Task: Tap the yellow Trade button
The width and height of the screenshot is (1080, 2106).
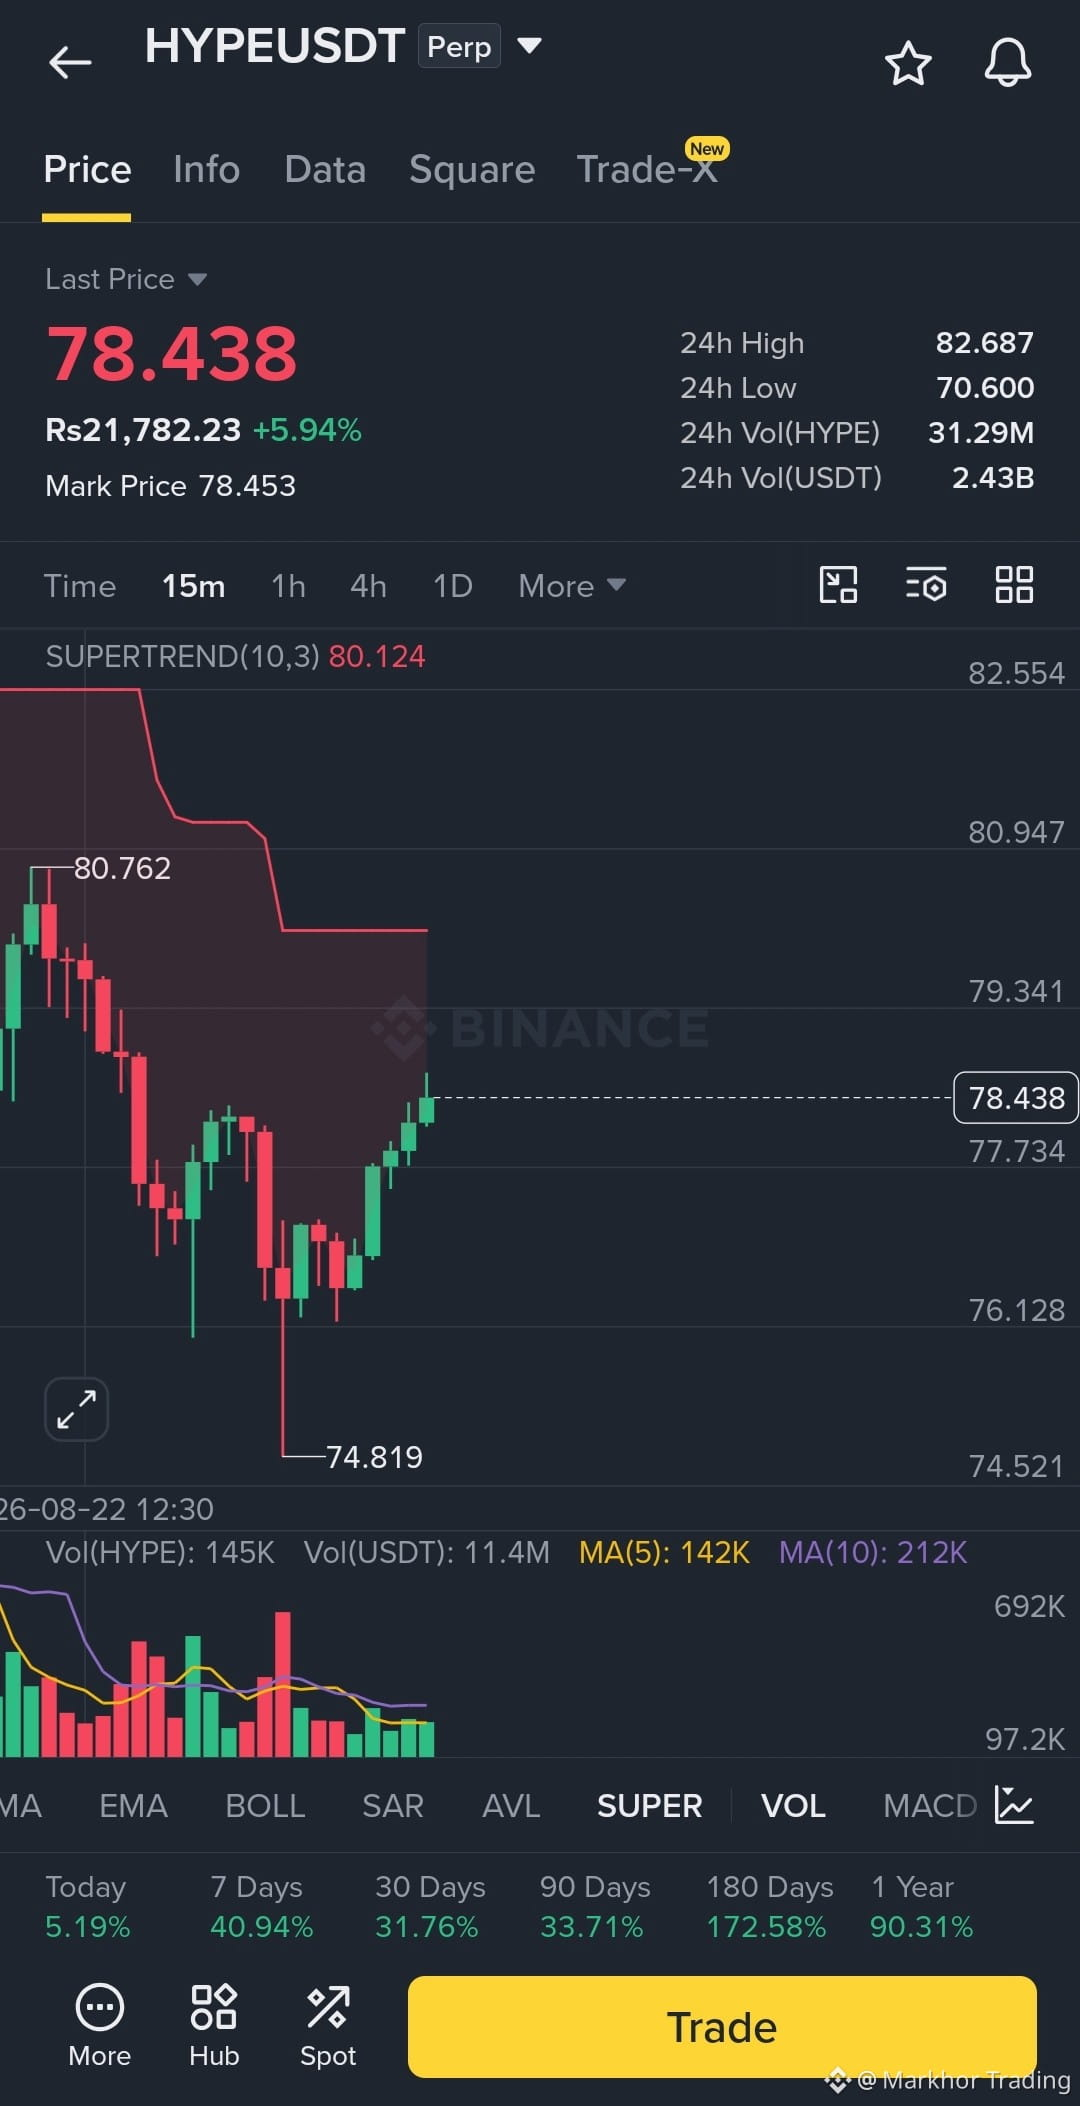Action: [722, 2027]
